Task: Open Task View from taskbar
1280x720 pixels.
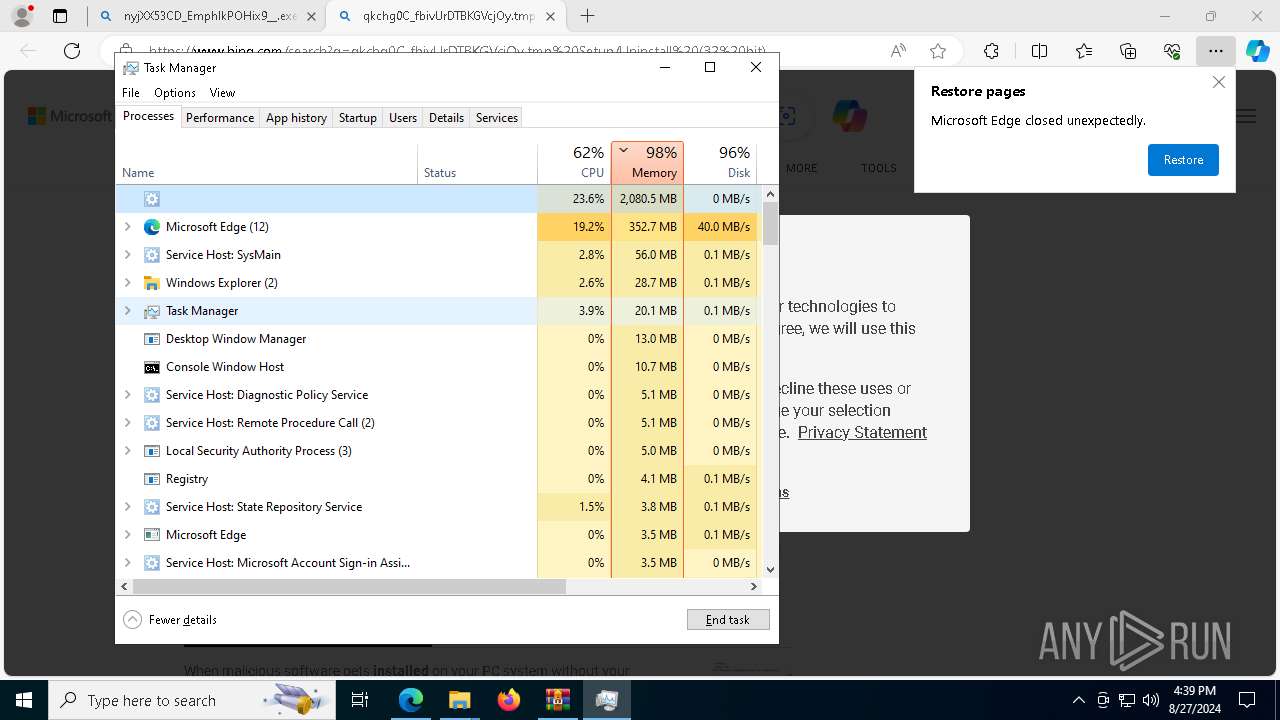Action: pos(360,700)
